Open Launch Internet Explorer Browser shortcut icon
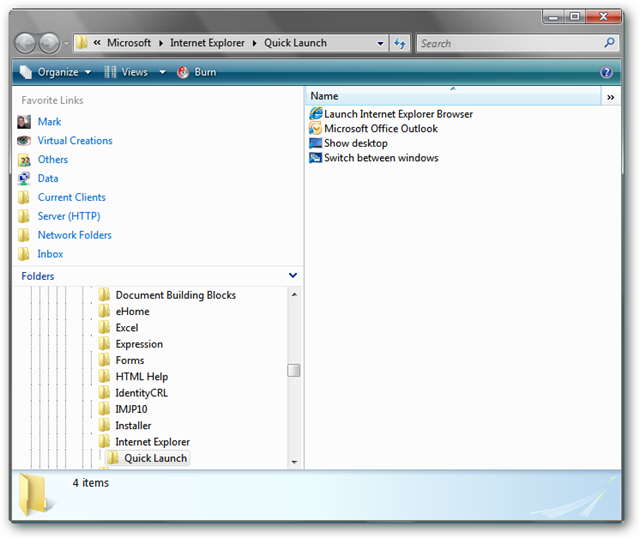 pyautogui.click(x=316, y=114)
